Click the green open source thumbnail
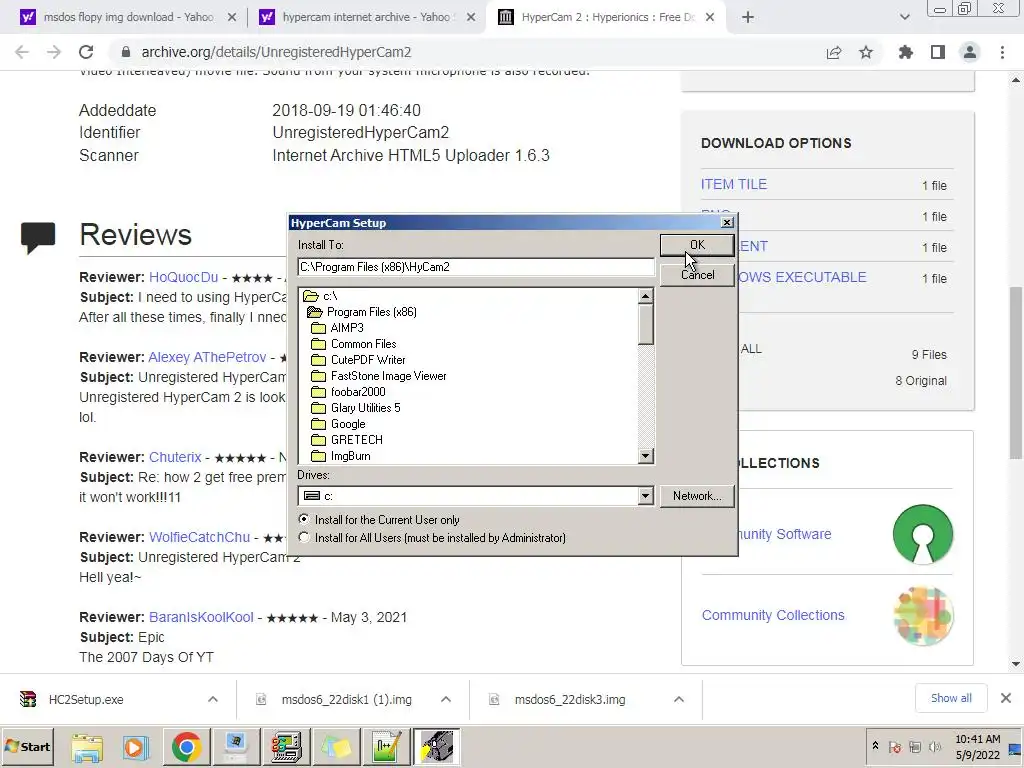Screen dimensions: 1024x768 point(923,534)
